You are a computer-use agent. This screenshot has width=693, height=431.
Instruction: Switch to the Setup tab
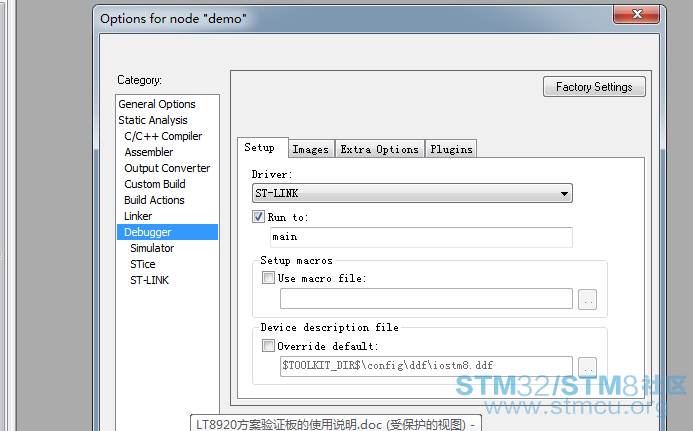pyautogui.click(x=263, y=147)
